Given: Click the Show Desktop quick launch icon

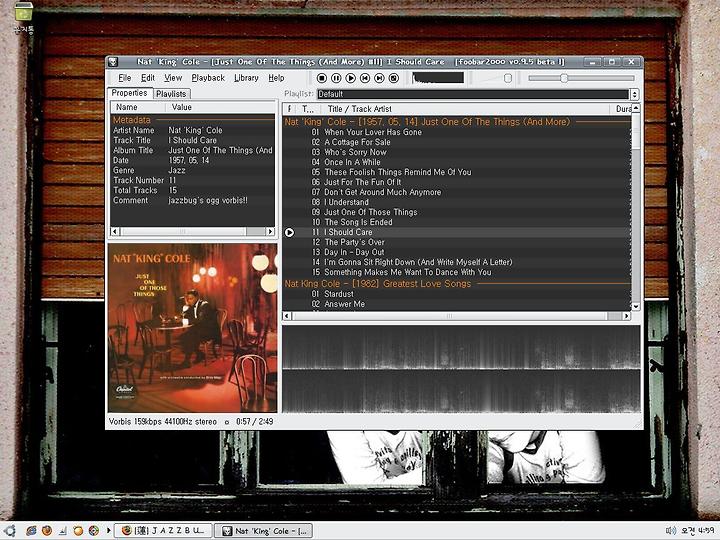Looking at the screenshot, I should tap(63, 531).
